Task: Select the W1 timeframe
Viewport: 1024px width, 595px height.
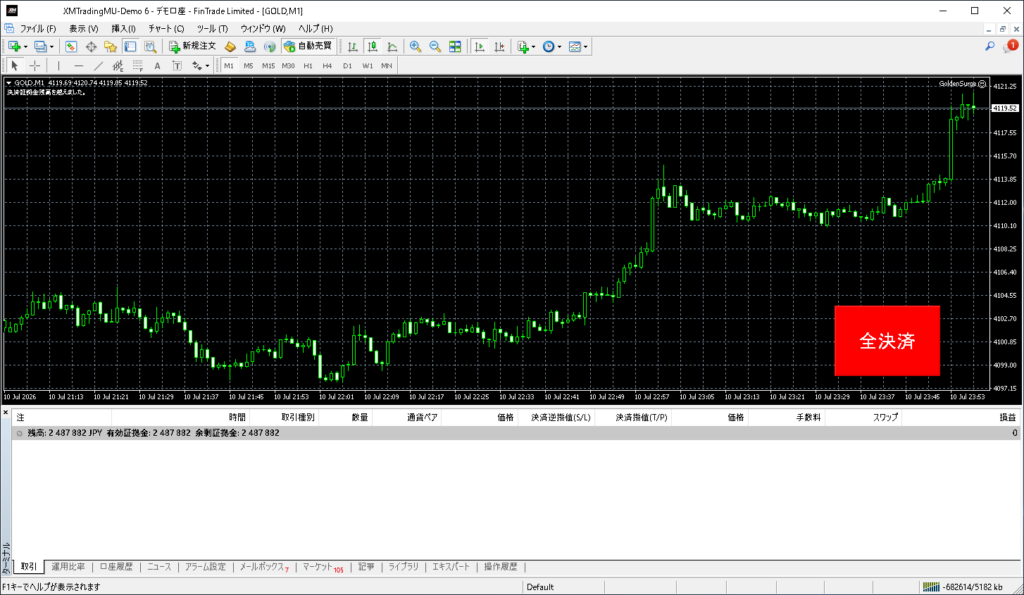Action: tap(367, 65)
